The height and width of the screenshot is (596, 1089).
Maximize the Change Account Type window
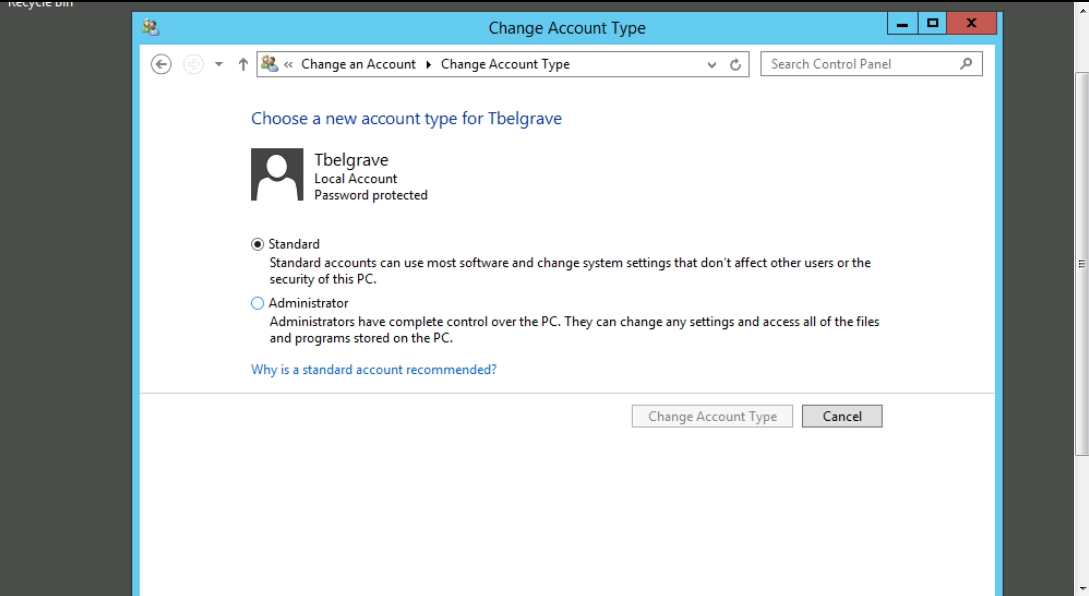932,24
